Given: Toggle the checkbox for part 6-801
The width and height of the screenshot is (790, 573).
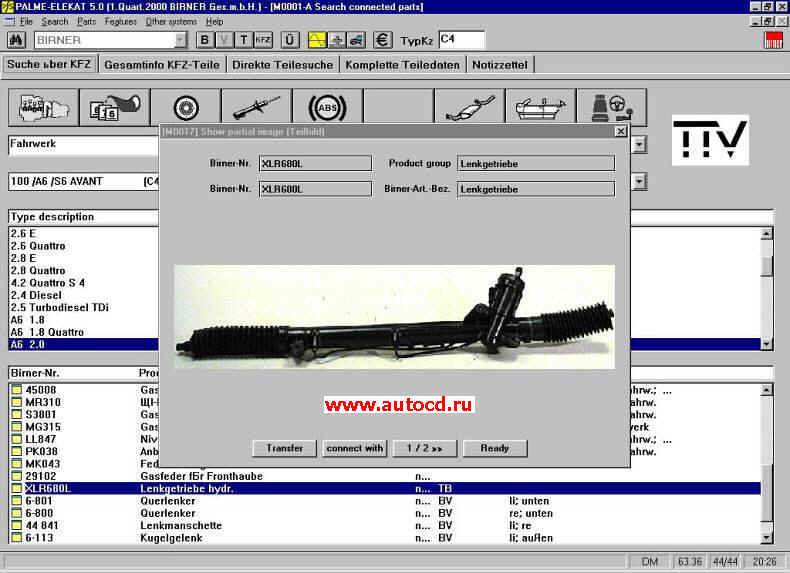Looking at the screenshot, I should click(17, 501).
